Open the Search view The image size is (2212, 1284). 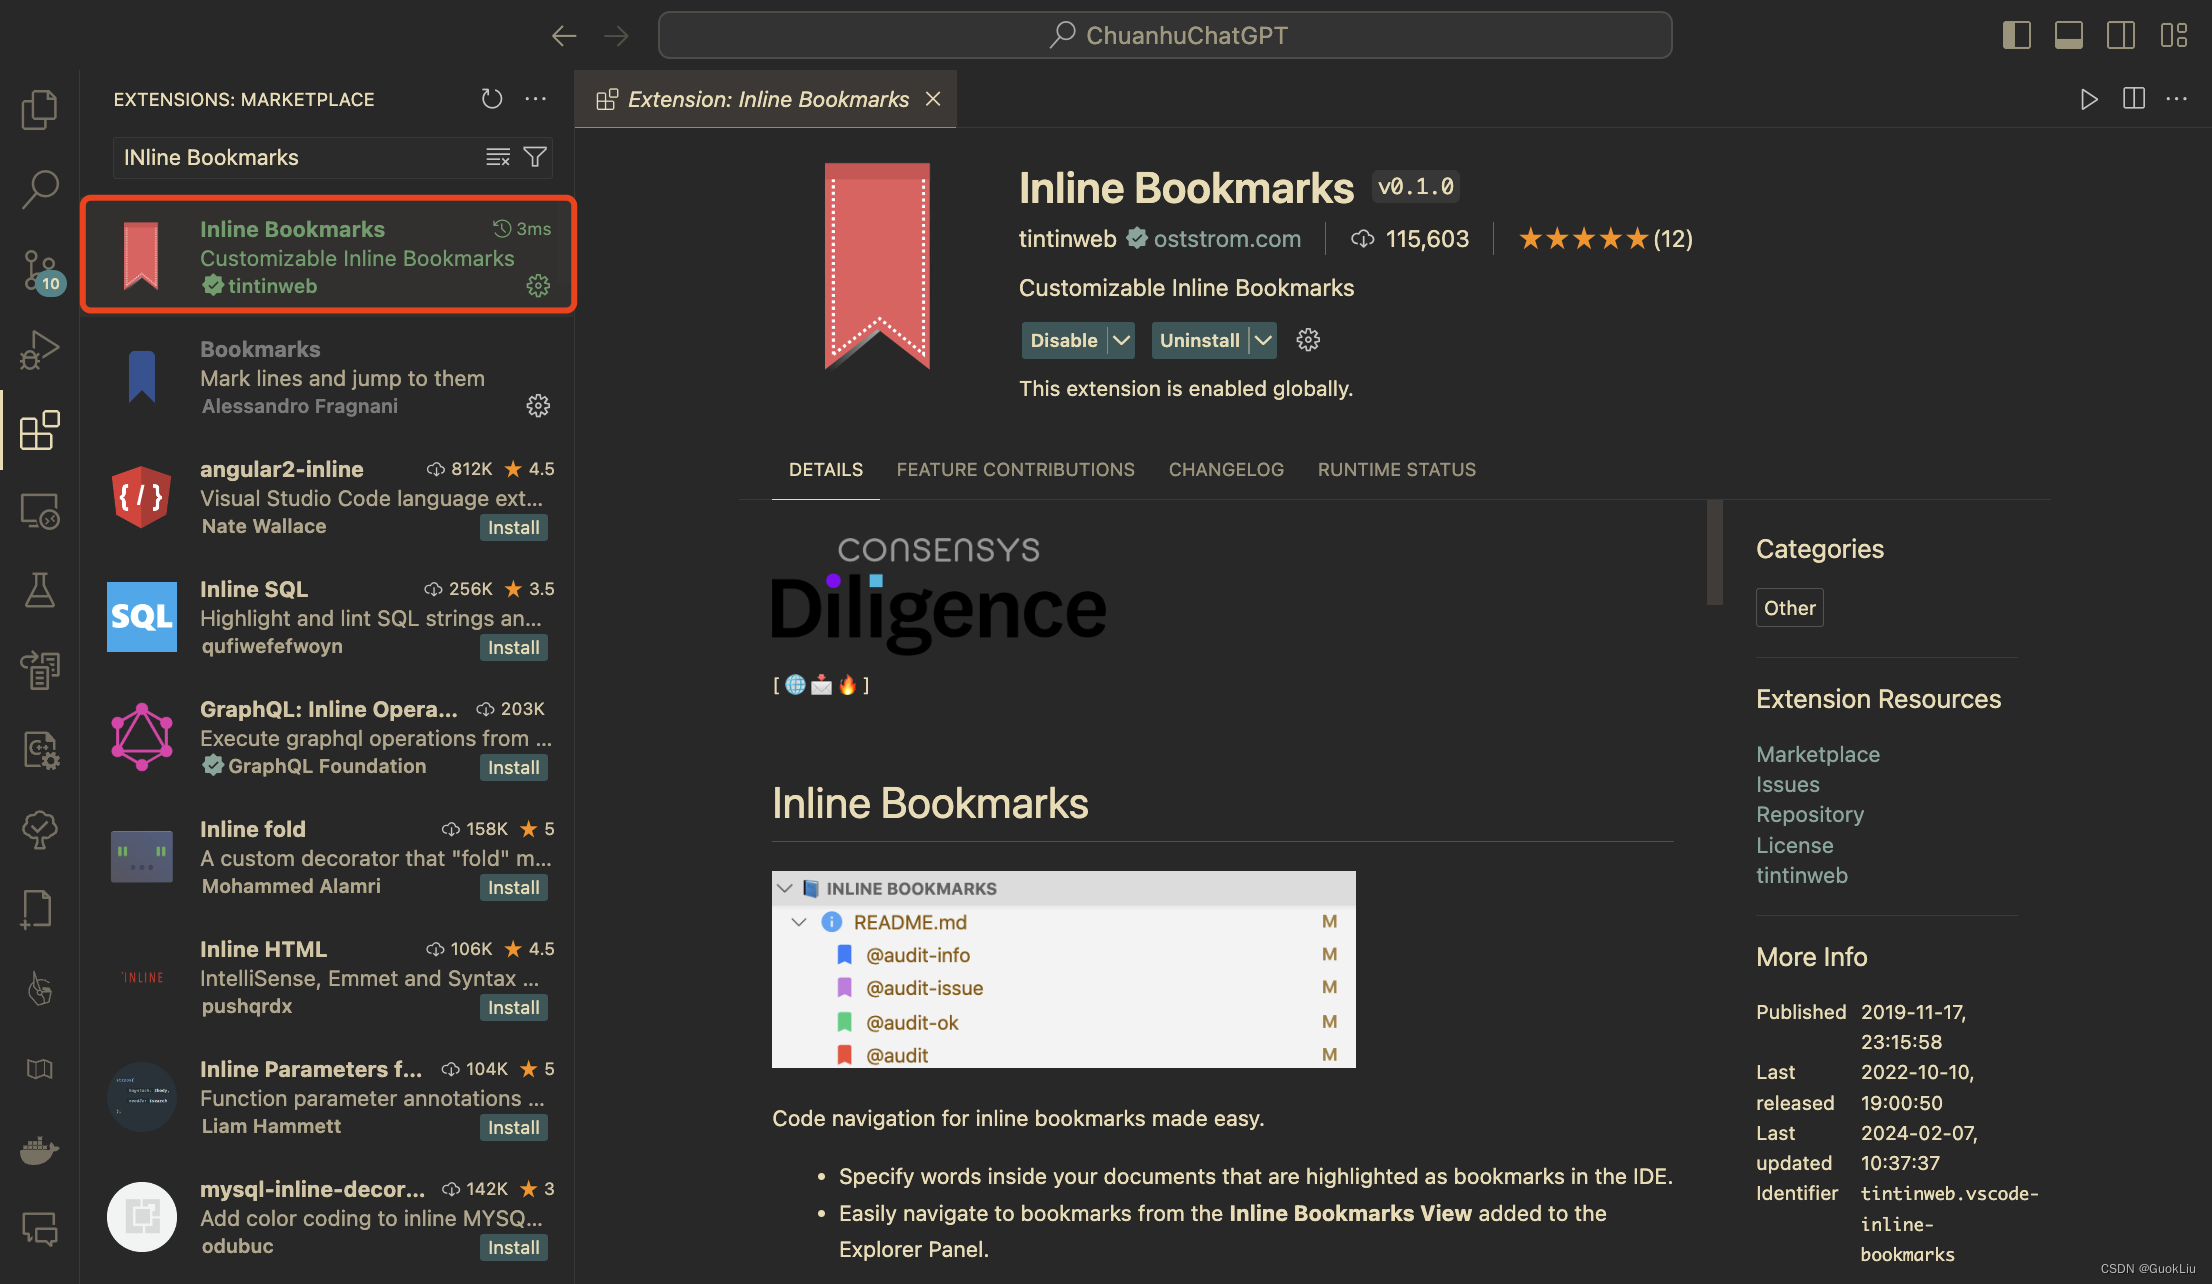39,190
